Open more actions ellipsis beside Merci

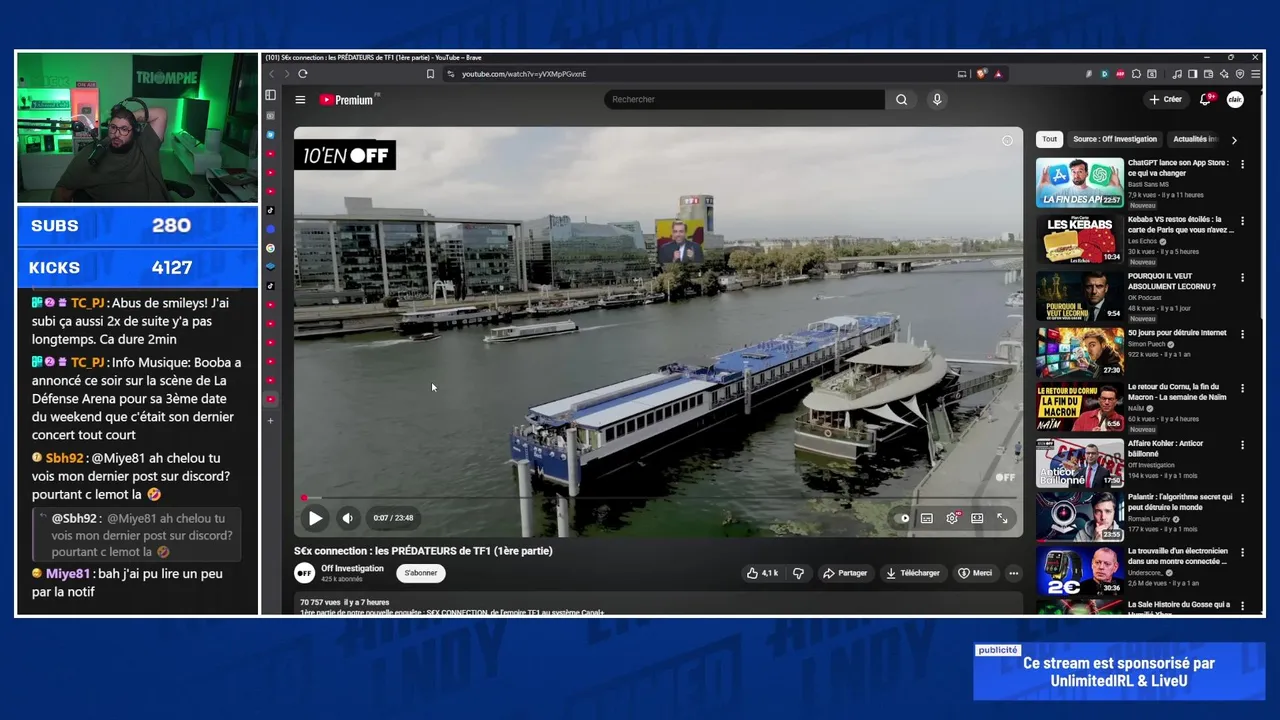coord(1013,573)
